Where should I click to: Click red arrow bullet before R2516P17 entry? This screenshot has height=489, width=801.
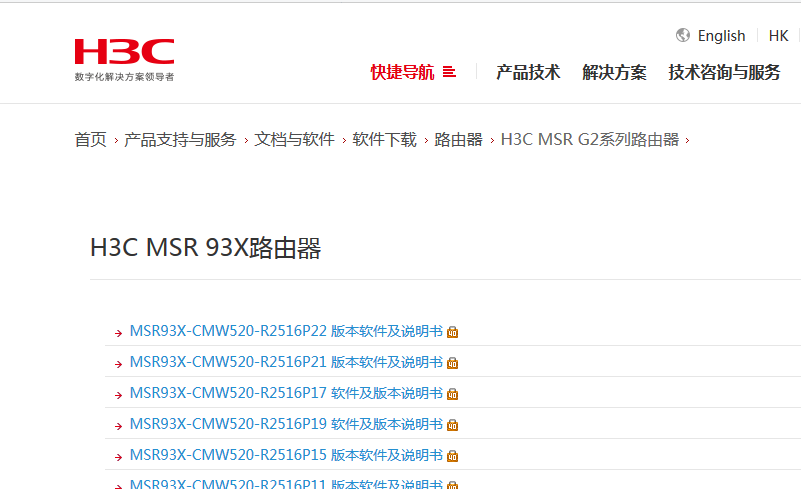point(119,395)
